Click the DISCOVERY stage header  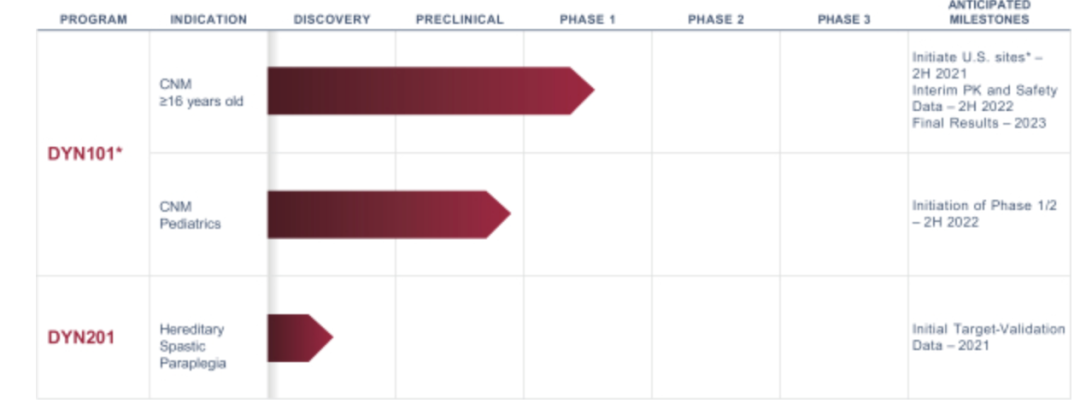(332, 20)
